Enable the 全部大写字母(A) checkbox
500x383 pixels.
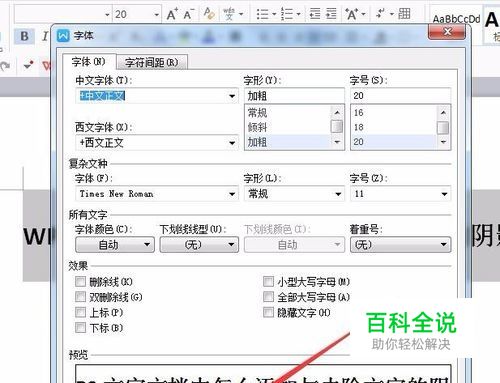point(268,296)
